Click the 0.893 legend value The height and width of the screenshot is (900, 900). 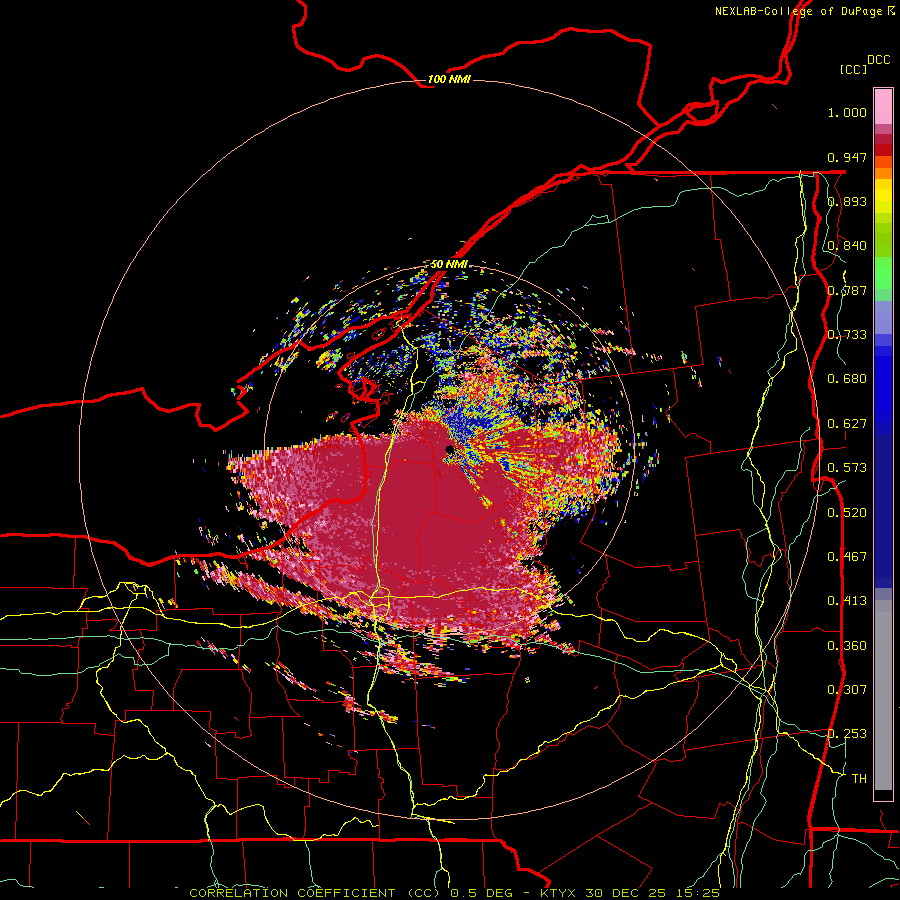(x=847, y=201)
